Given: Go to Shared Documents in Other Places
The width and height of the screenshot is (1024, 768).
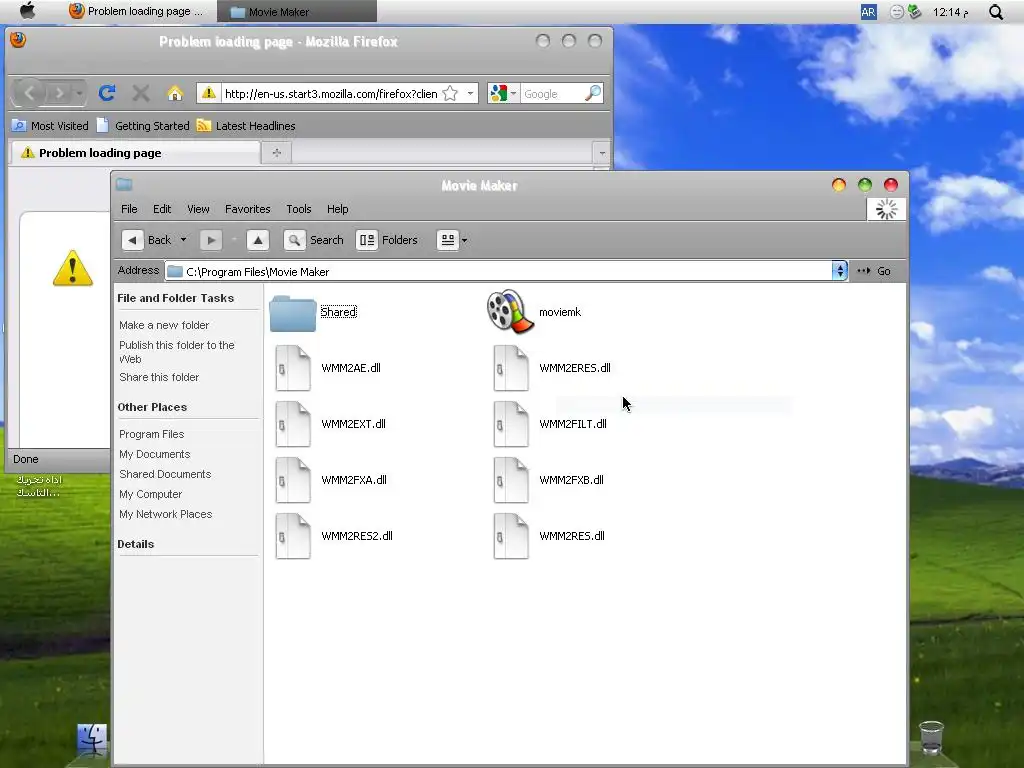Looking at the screenshot, I should pyautogui.click(x=165, y=474).
